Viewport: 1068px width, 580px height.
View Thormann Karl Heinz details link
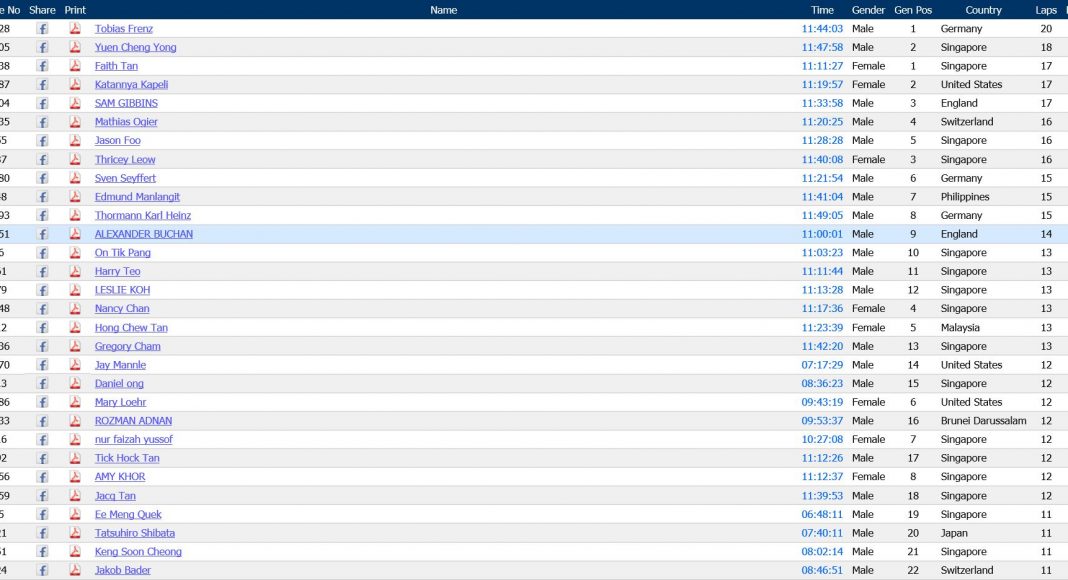[x=142, y=215]
